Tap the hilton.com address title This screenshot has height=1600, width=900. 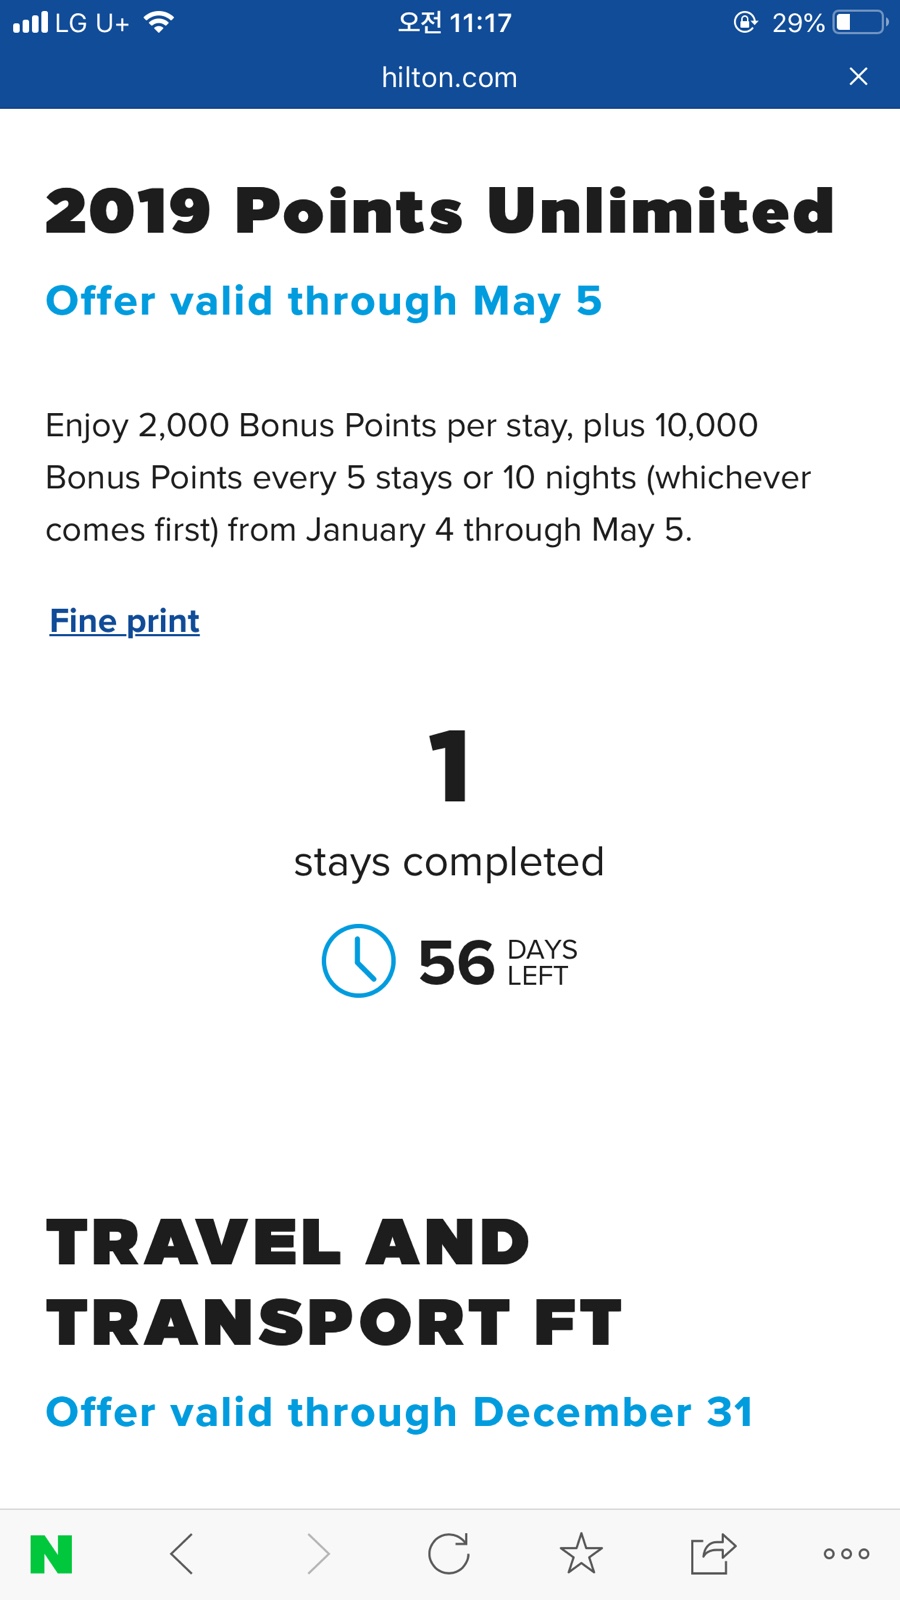pyautogui.click(x=449, y=77)
